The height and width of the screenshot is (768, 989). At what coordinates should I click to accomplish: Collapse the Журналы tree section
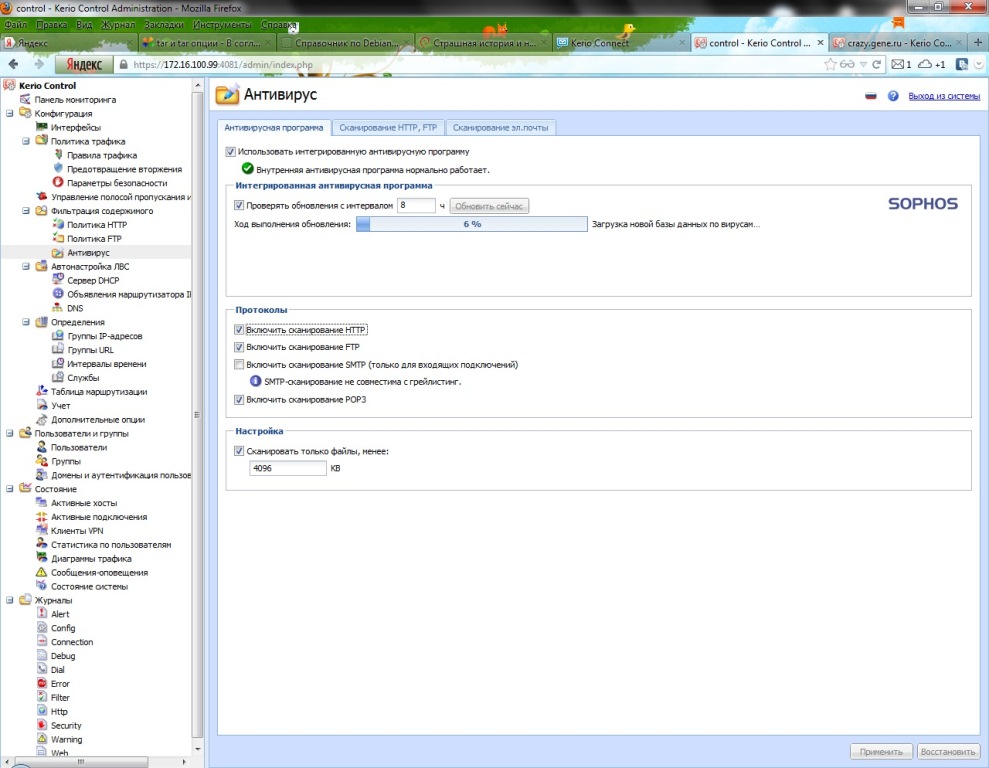pyautogui.click(x=10, y=600)
